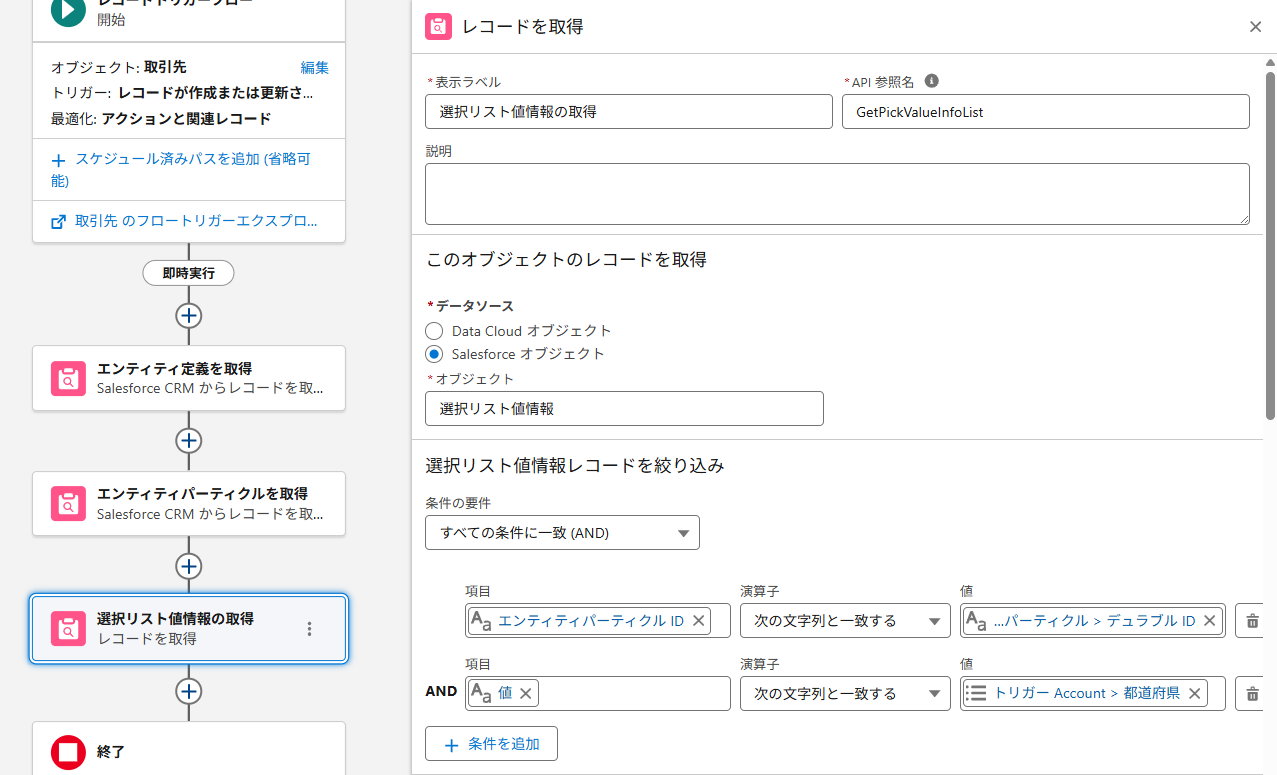Select the Data Cloud オブジェクト radio button
Image resolution: width=1277 pixels, height=775 pixels.
pos(434,331)
